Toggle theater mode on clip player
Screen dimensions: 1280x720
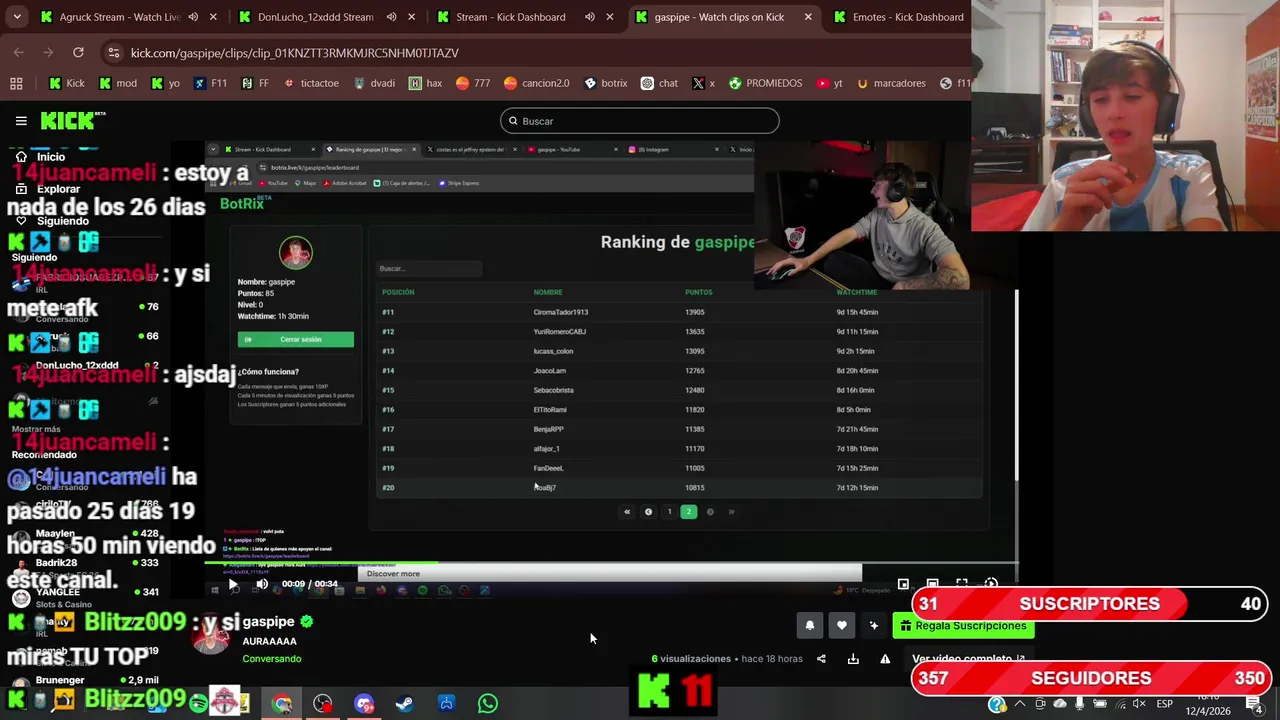point(932,584)
